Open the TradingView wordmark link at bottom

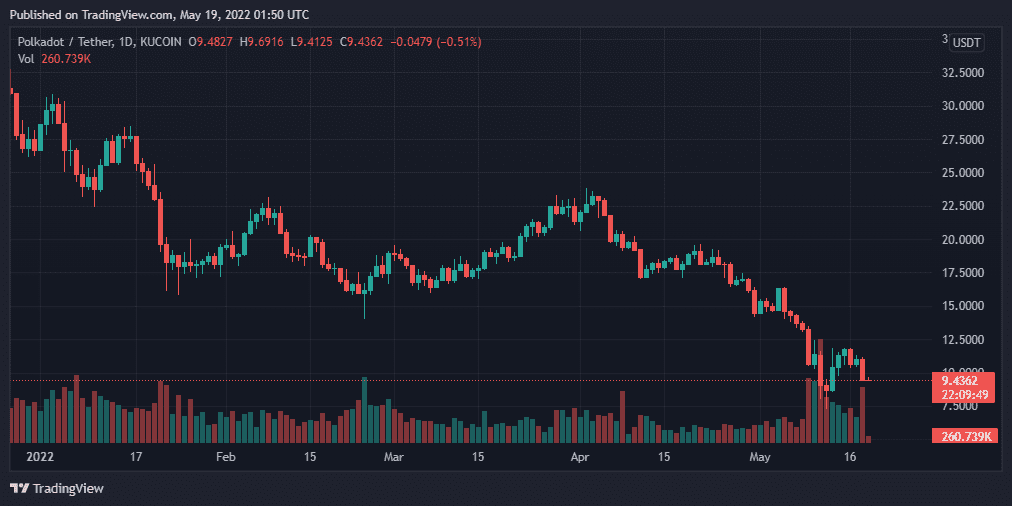tap(68, 488)
